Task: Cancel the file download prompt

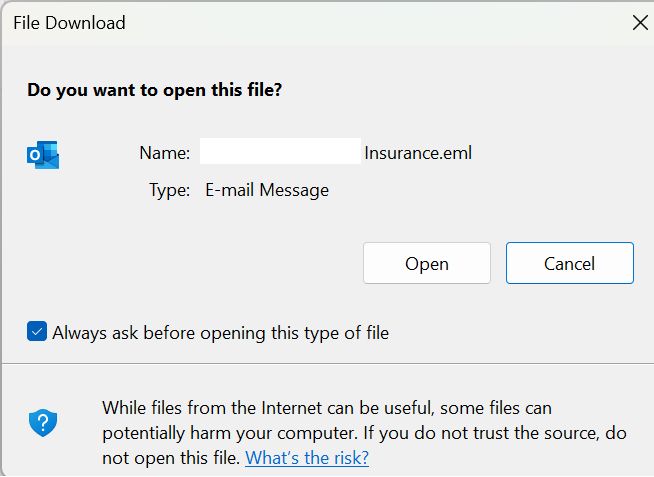Action: [570, 263]
